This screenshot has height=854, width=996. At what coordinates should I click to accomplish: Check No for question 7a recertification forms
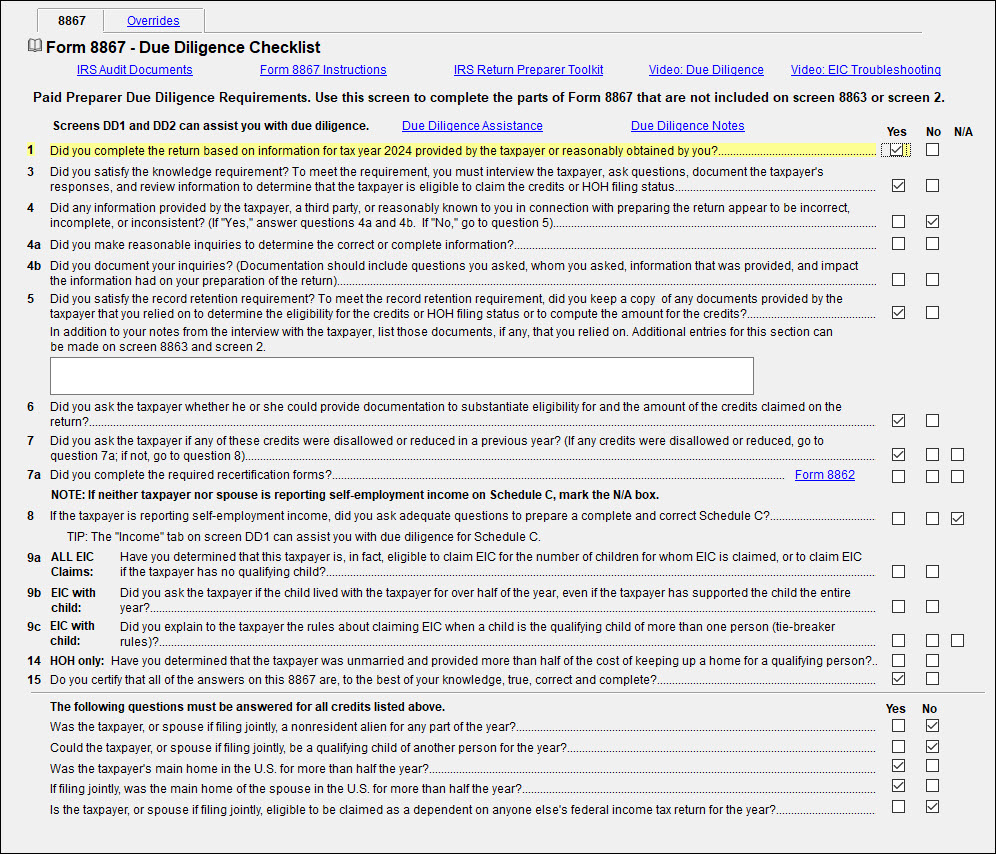pos(932,477)
